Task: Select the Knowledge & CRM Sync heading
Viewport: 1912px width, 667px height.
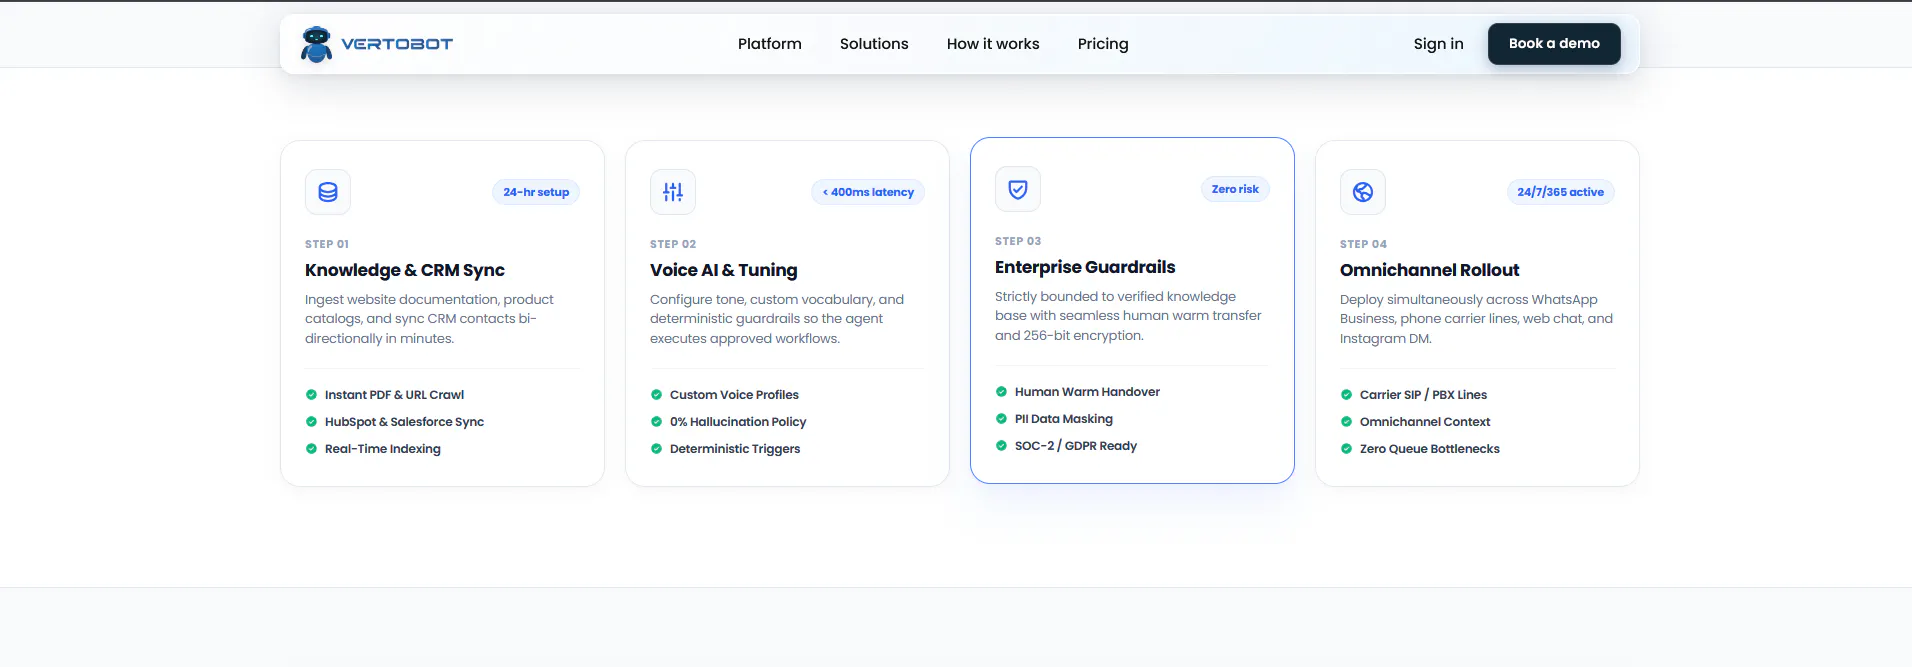Action: coord(405,270)
